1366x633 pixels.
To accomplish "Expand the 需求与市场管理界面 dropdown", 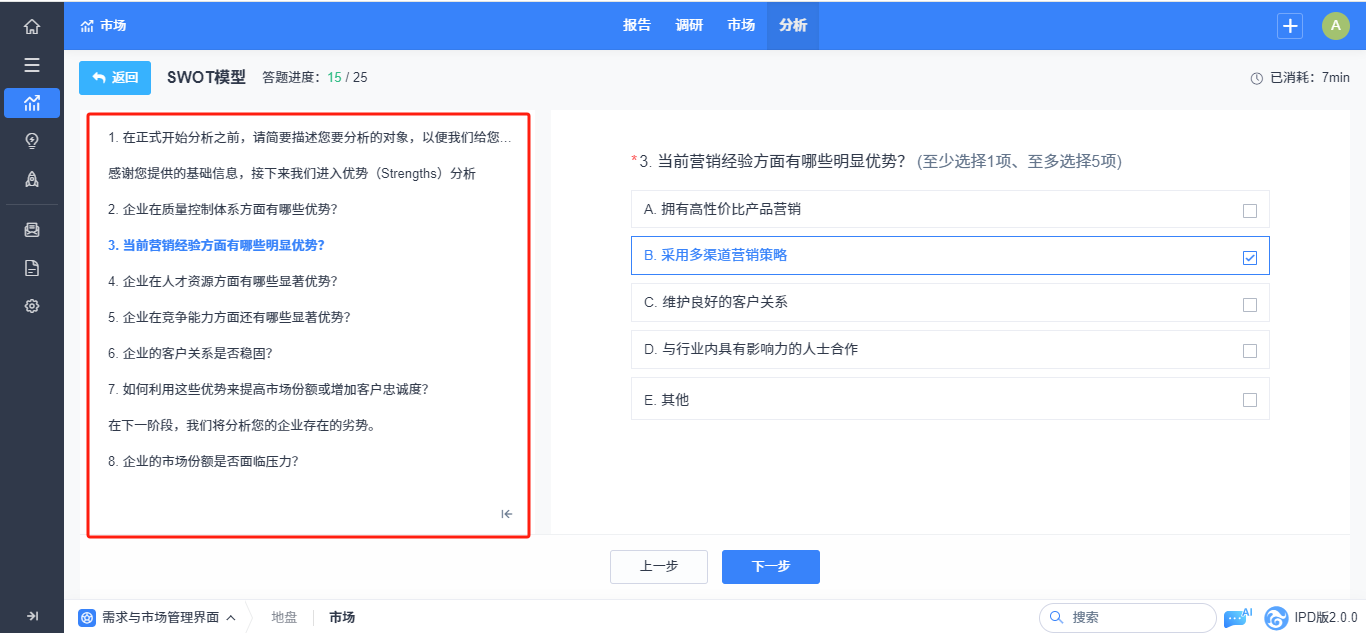I will 231,618.
